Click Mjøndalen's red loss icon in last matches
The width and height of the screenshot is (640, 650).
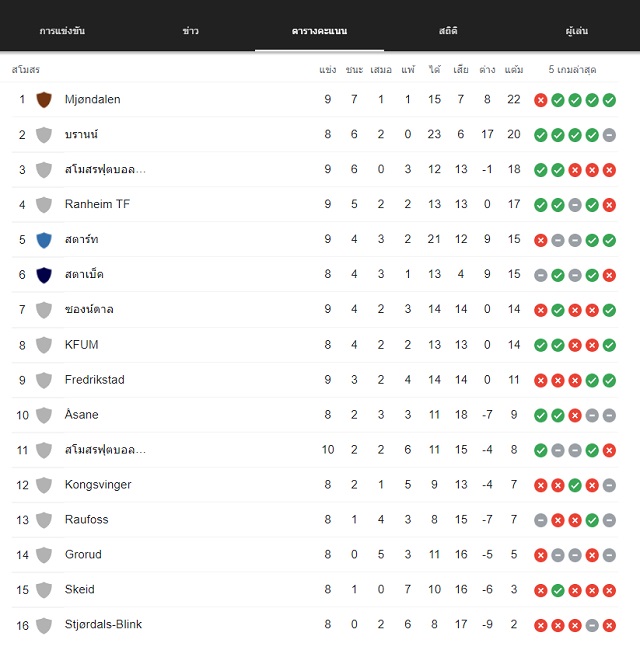[x=541, y=100]
